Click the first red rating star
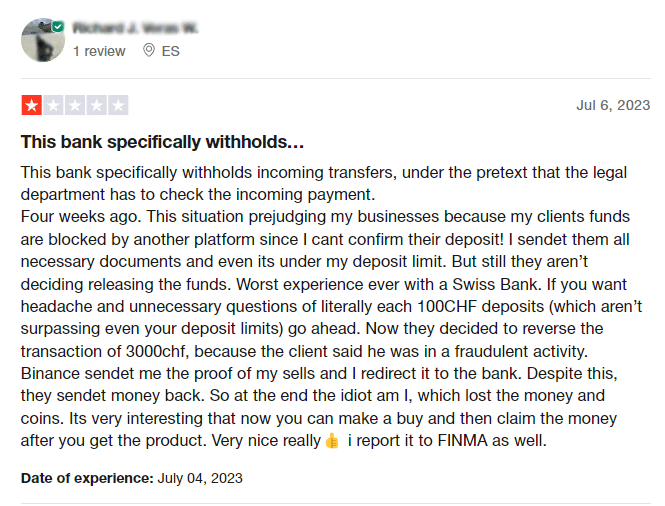Viewport: 665px width, 506px height. 32,105
